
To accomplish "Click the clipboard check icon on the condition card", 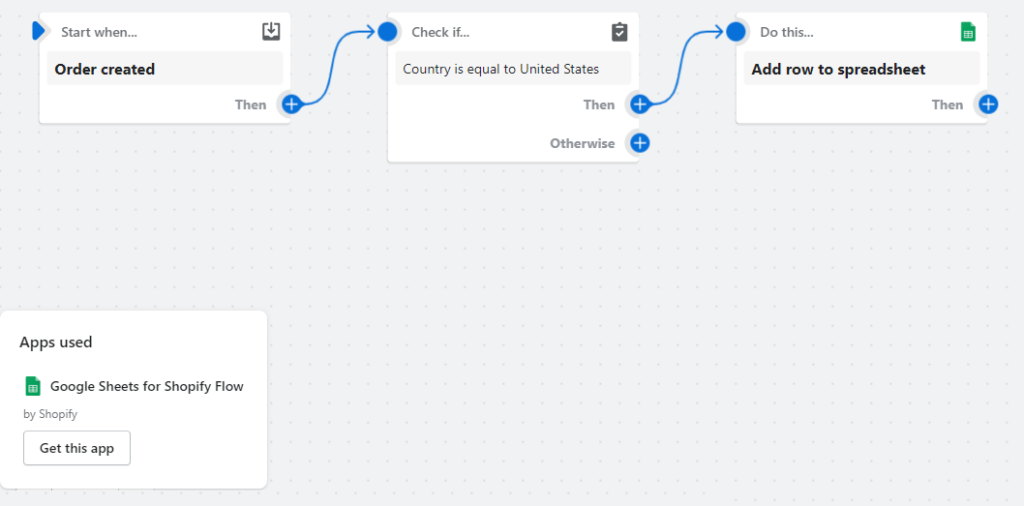I will (620, 32).
